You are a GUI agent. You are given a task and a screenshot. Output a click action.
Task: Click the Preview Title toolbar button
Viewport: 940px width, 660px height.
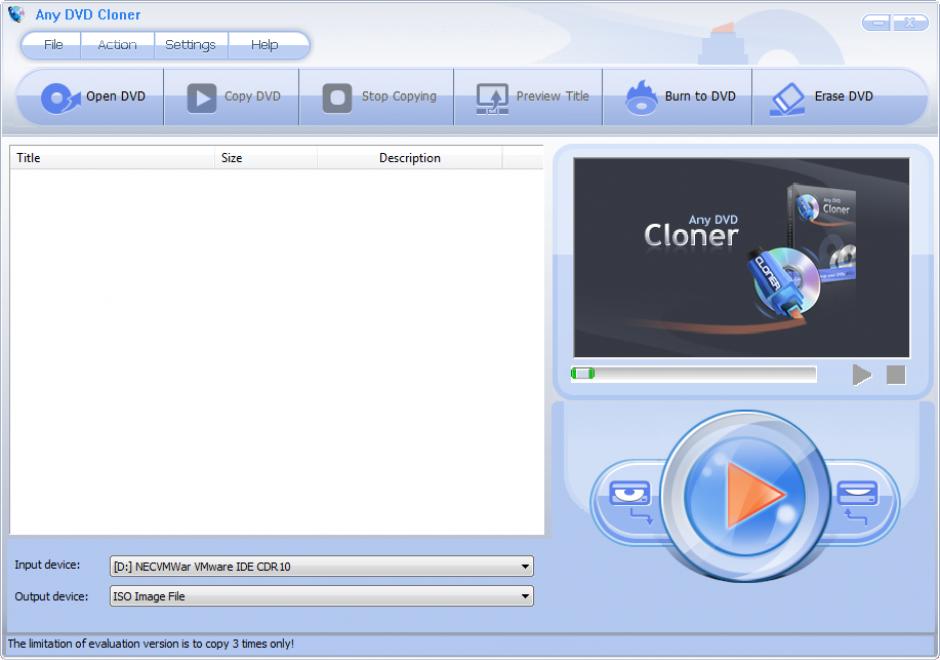[528, 97]
